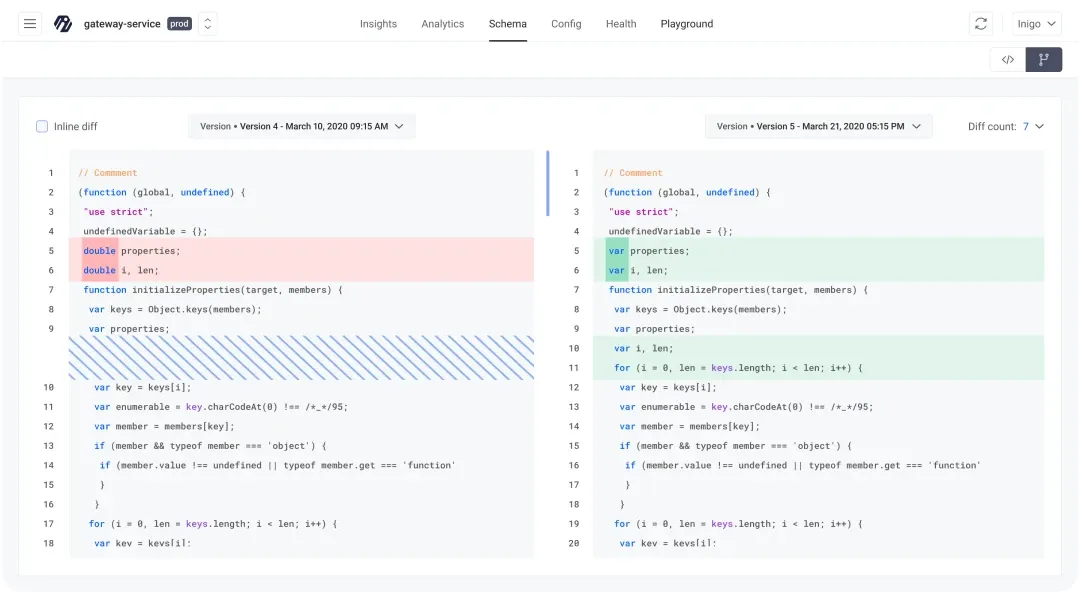
Task: Click 'var keys = Object.keys(members);' in left pane
Action: [175, 309]
